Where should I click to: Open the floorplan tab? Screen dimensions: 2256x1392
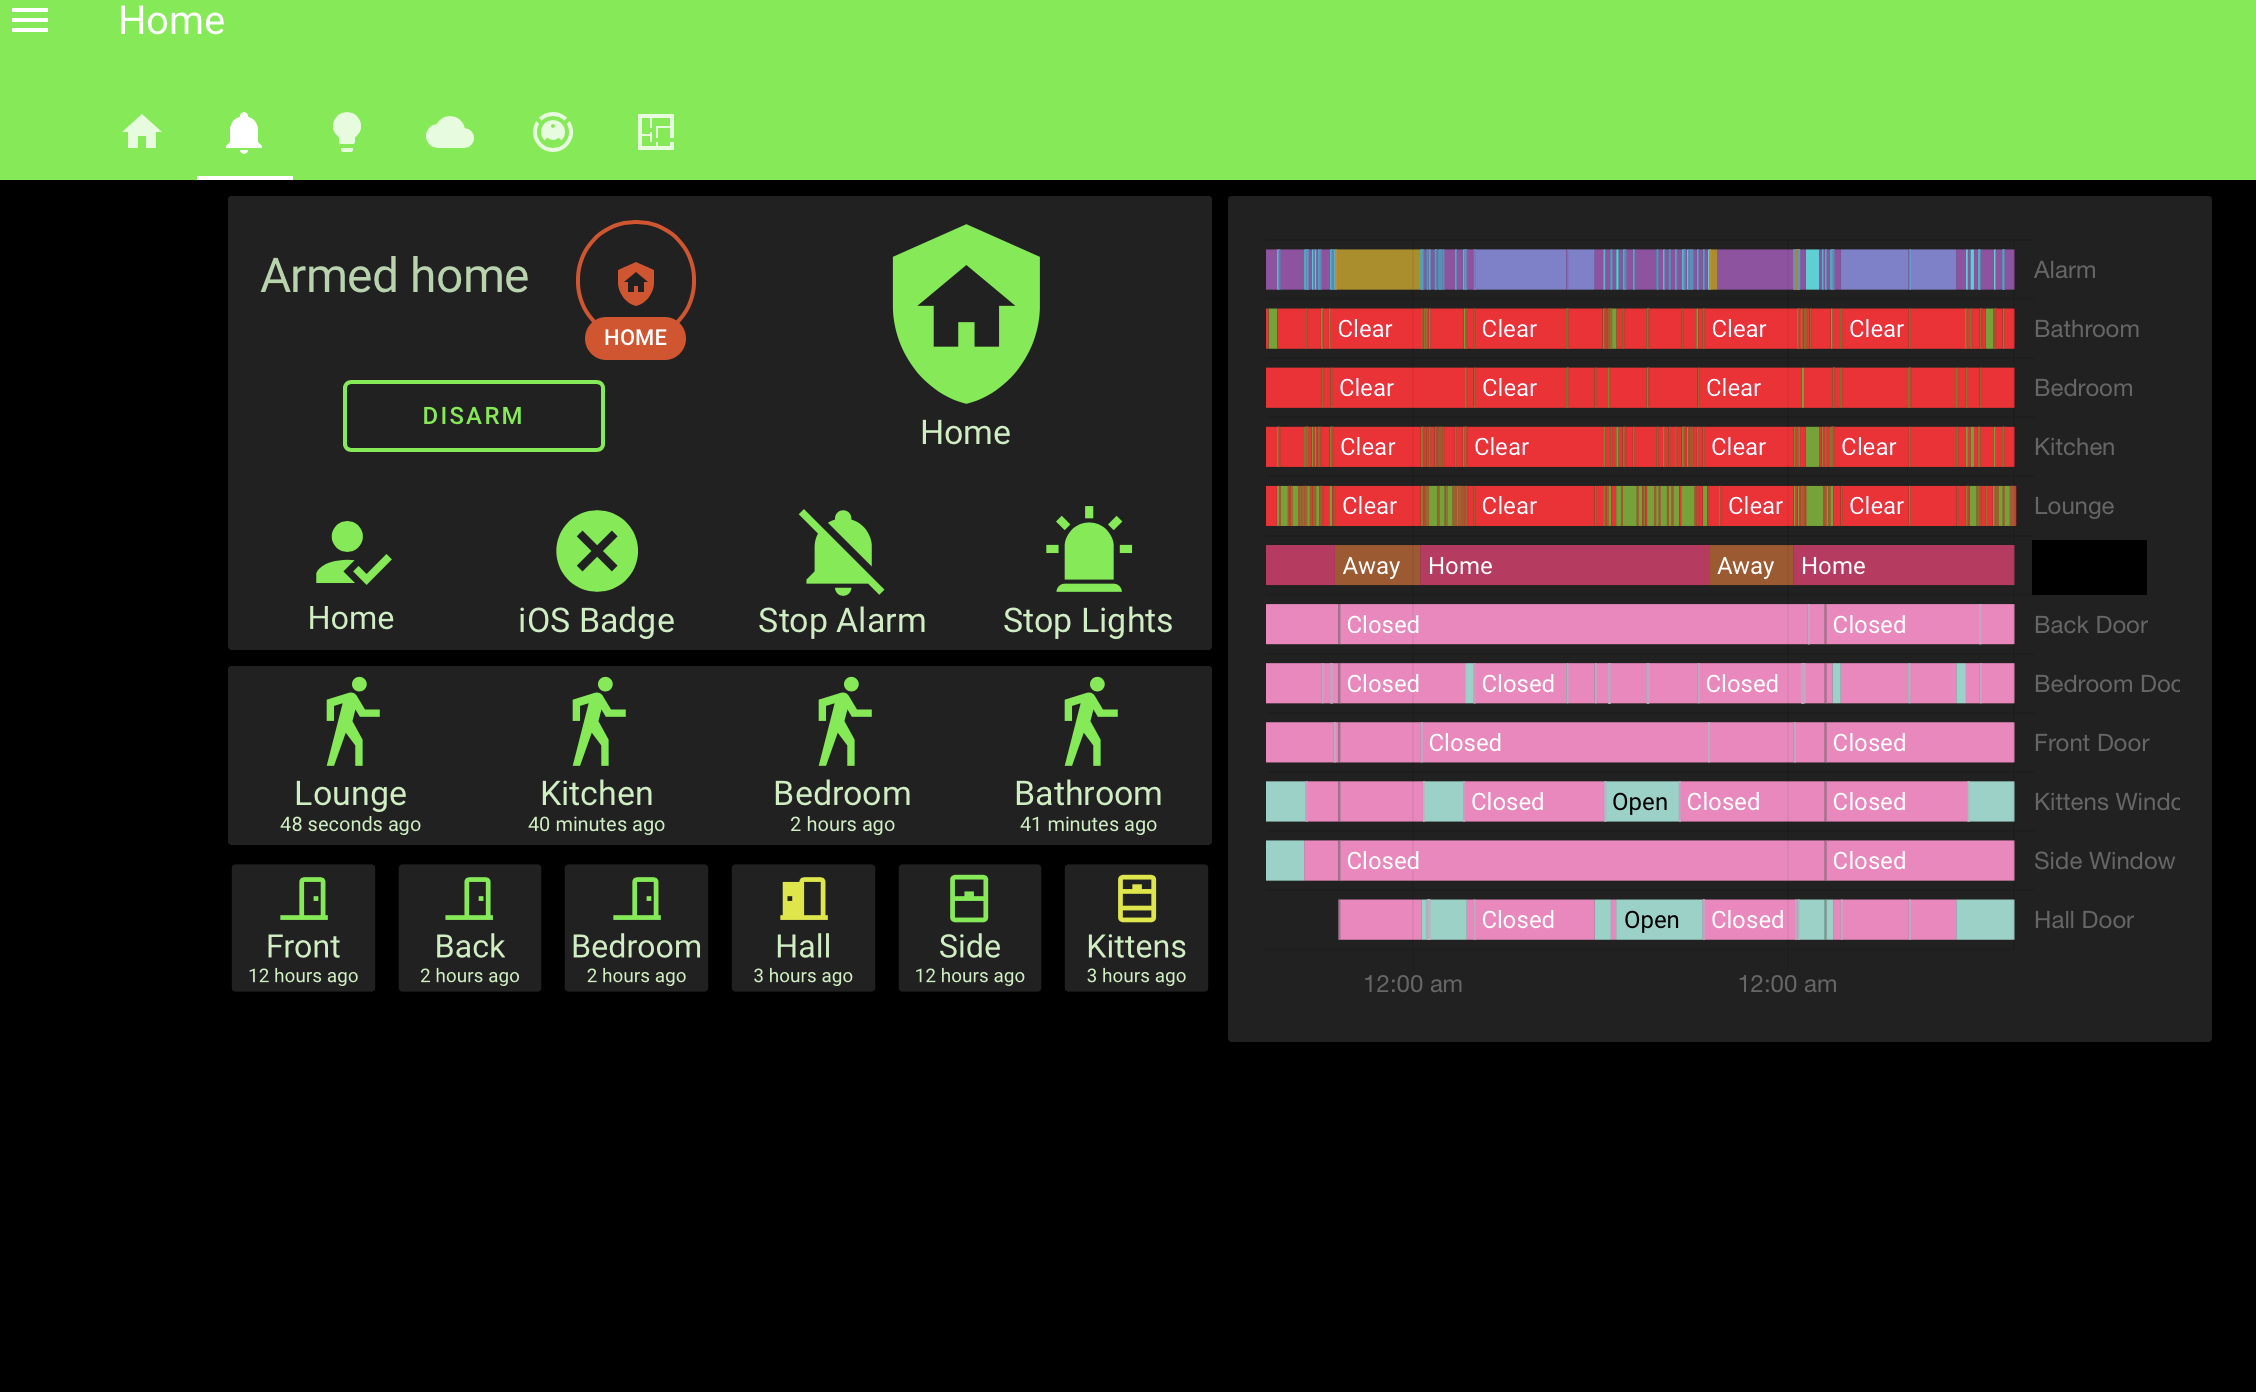656,132
